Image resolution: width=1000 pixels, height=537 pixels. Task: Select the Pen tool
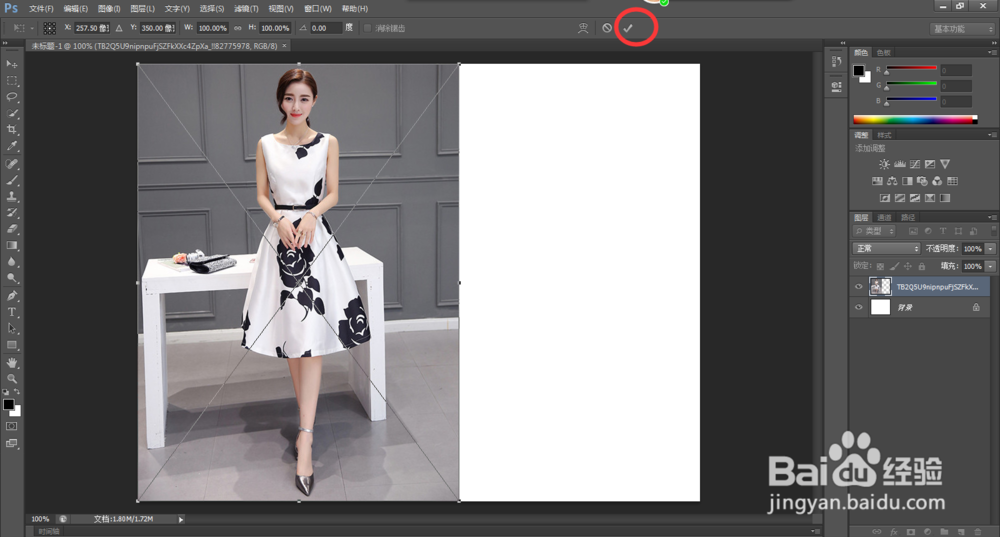[x=11, y=296]
